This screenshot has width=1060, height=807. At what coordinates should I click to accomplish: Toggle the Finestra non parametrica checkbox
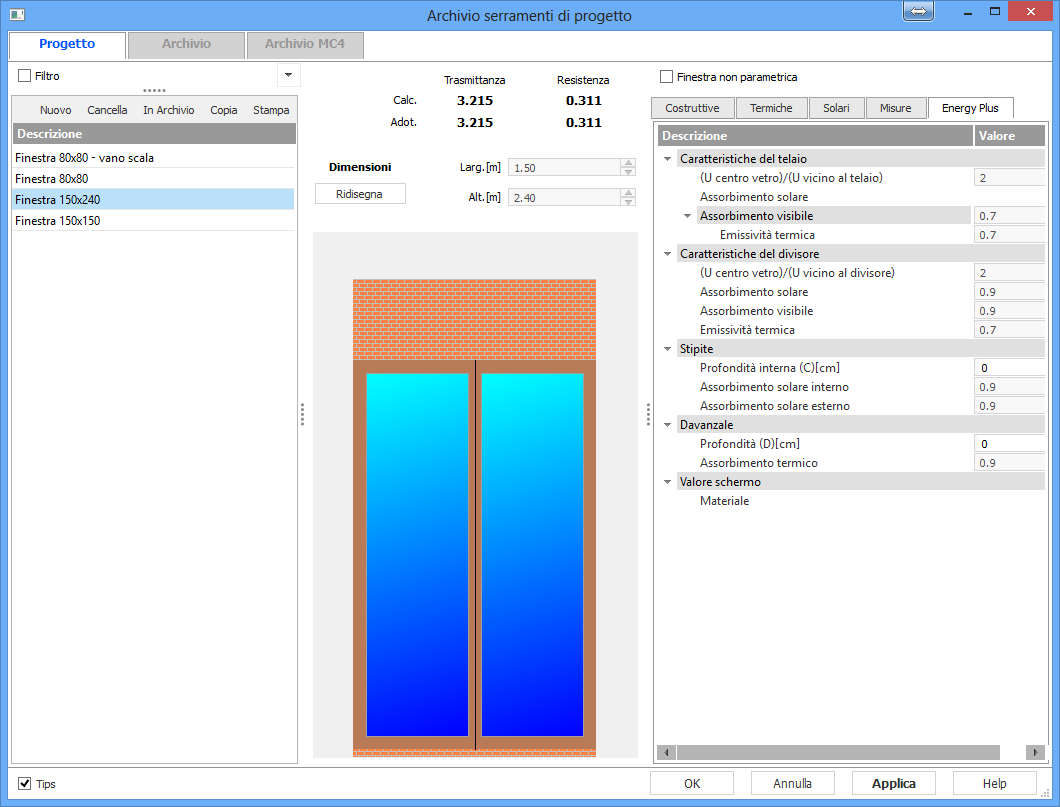(x=667, y=77)
